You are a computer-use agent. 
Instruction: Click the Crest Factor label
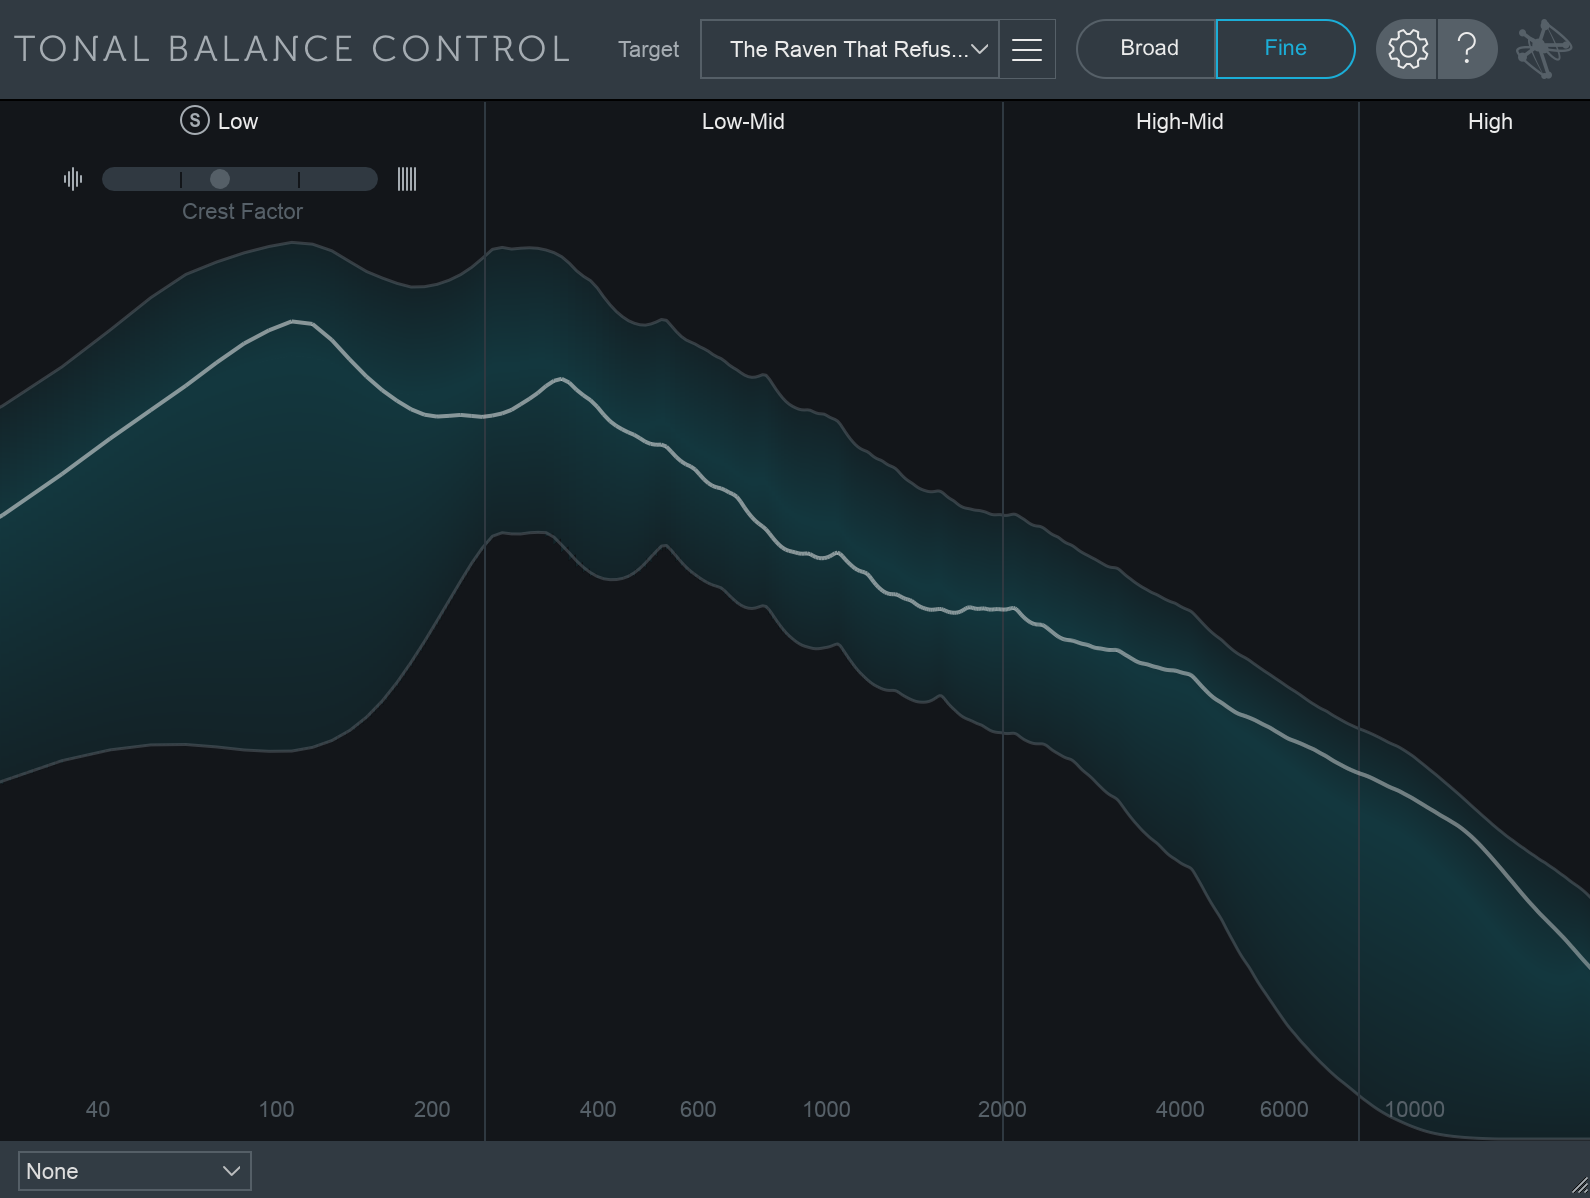coord(242,211)
